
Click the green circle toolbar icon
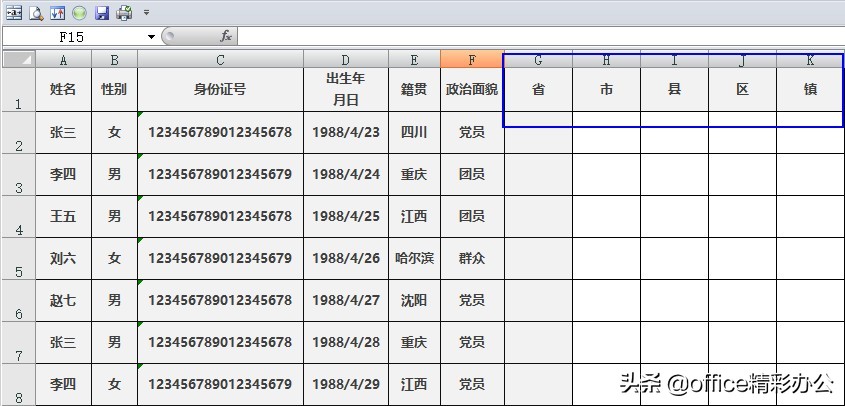click(79, 13)
